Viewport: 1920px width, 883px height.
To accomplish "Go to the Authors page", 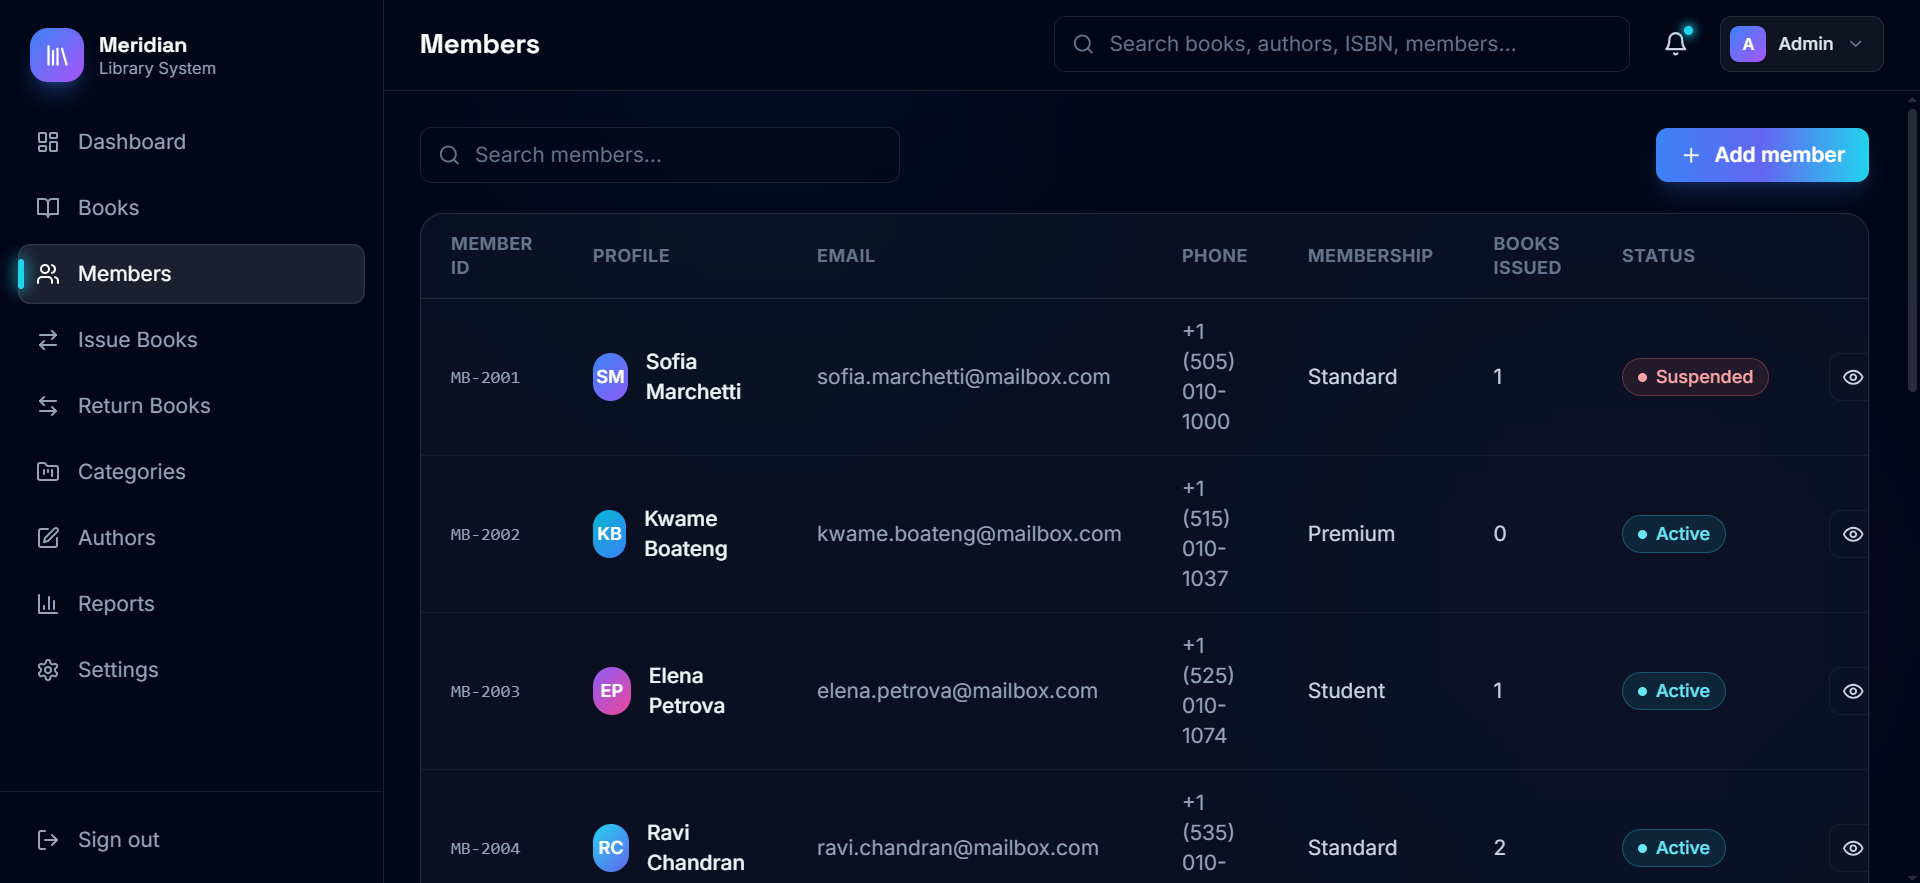I will (191, 538).
